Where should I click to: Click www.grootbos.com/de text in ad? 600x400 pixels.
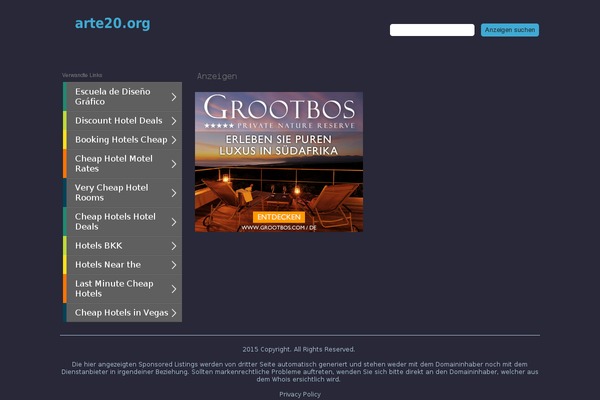[279, 228]
